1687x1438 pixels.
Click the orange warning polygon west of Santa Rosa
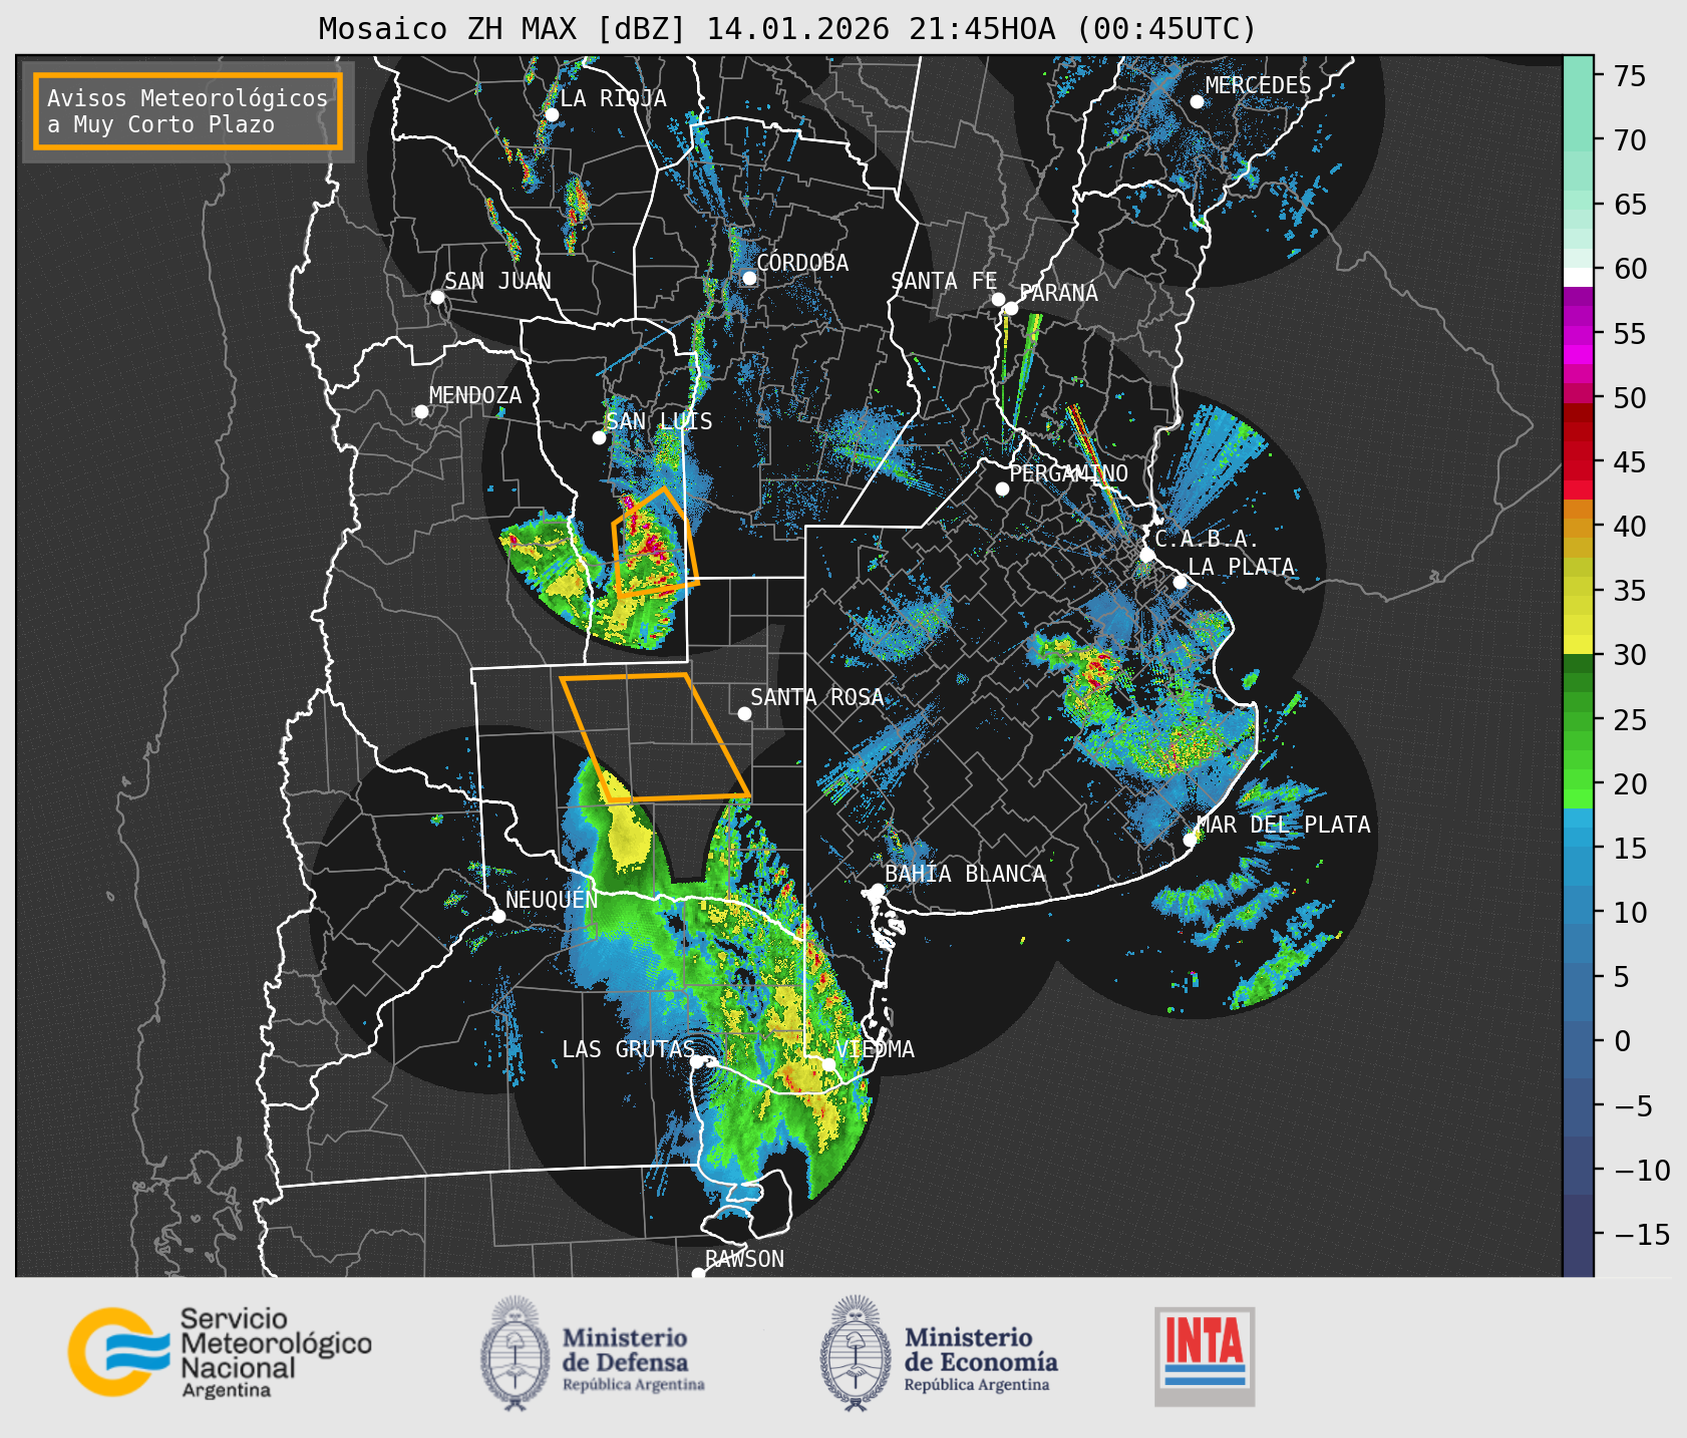click(655, 738)
